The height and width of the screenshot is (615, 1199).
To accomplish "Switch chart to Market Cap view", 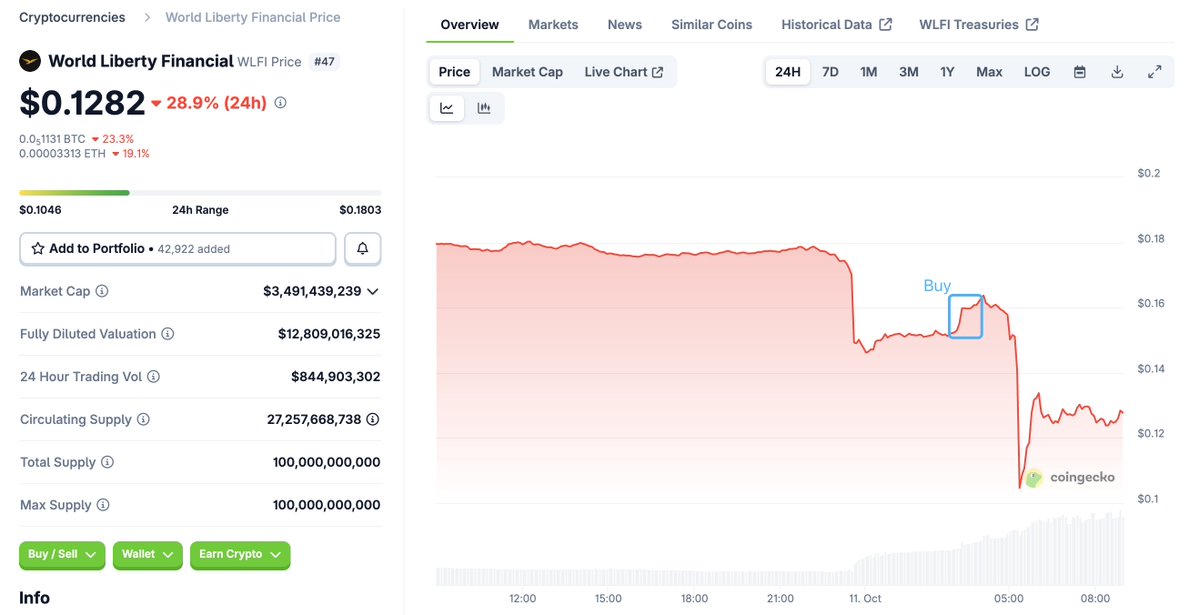I will (x=527, y=72).
